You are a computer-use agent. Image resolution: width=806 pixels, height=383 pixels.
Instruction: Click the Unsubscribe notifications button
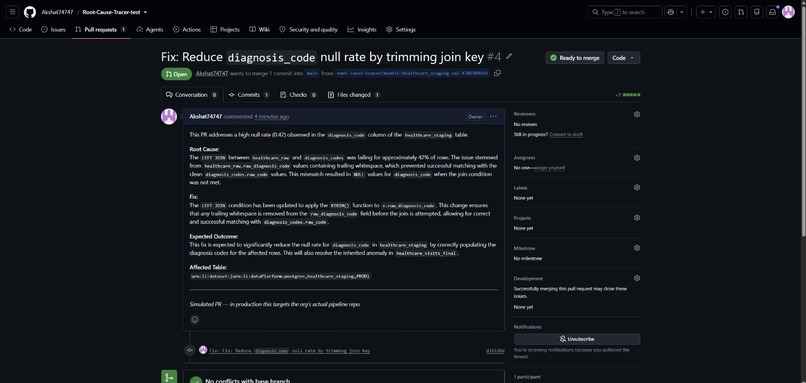pos(577,339)
